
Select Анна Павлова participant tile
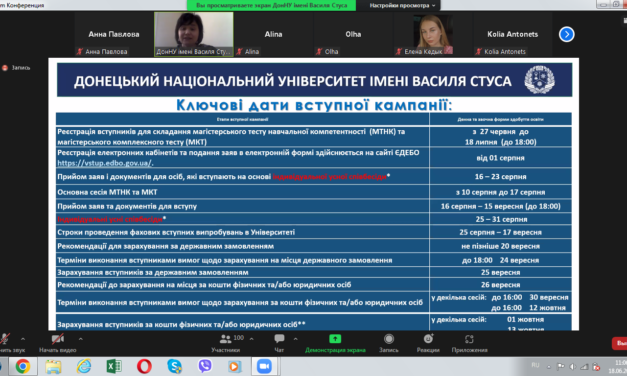point(114,34)
